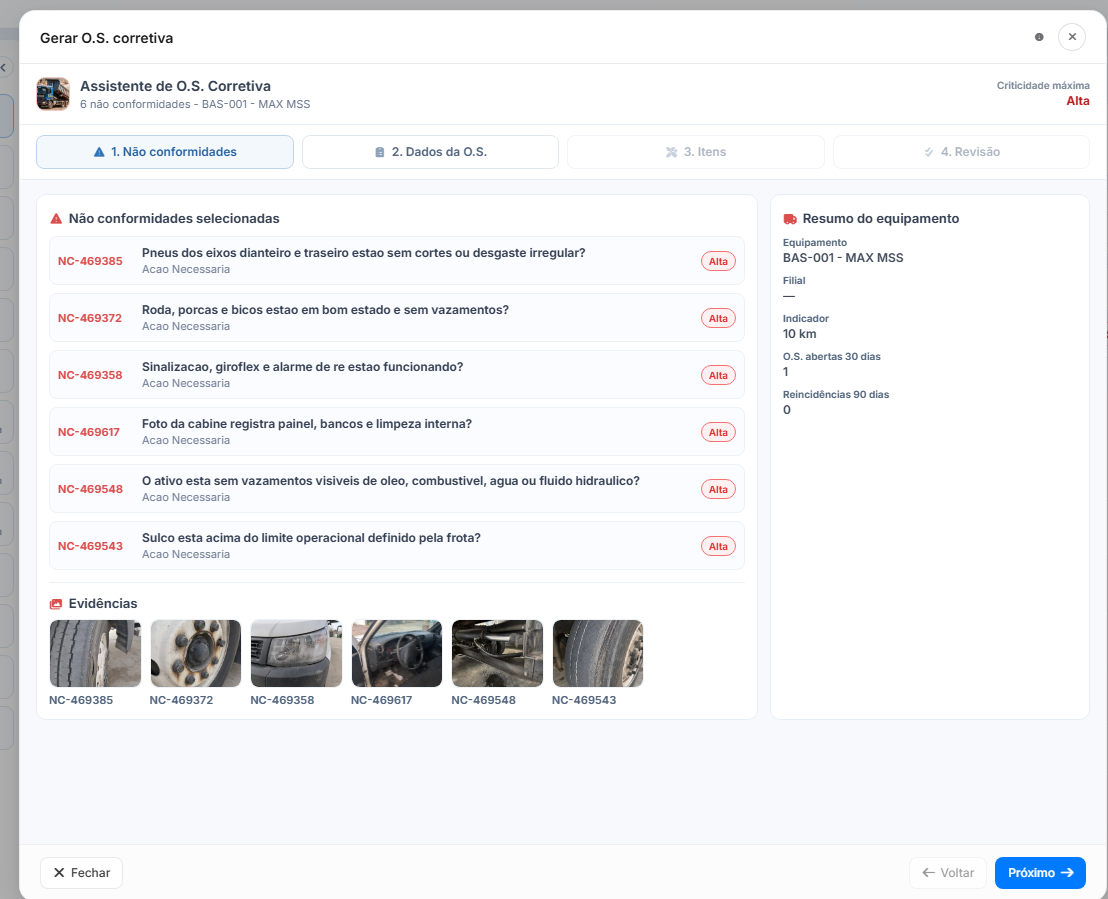Click the question 'Roda, porcas e bicos' text

tap(325, 310)
